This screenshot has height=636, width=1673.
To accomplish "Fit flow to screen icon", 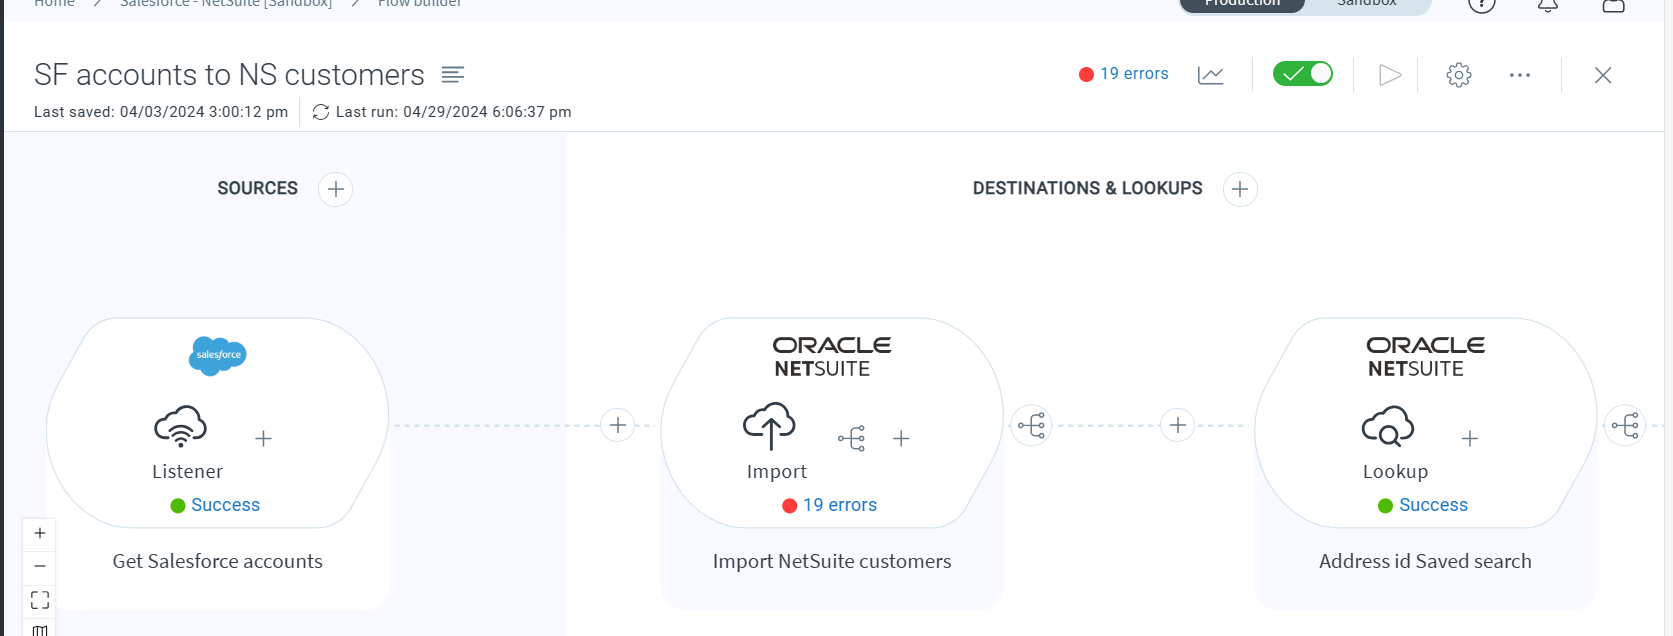I will click(40, 600).
